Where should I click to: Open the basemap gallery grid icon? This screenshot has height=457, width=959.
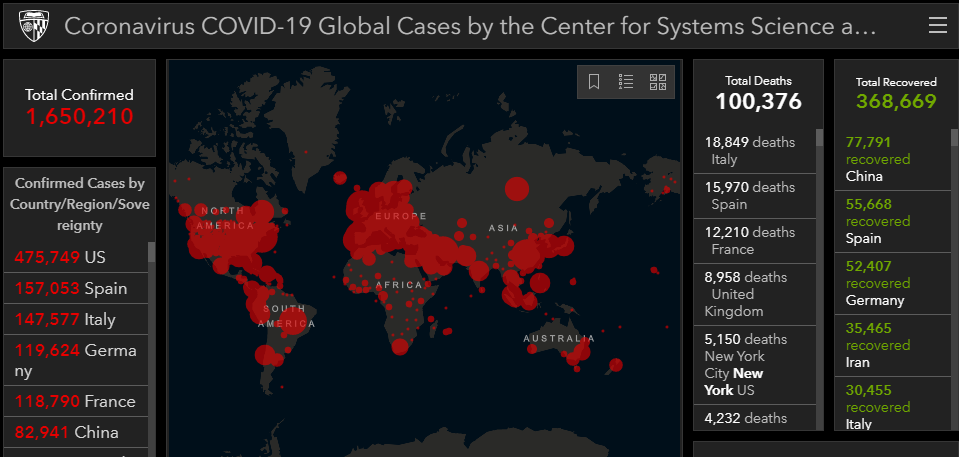click(658, 82)
